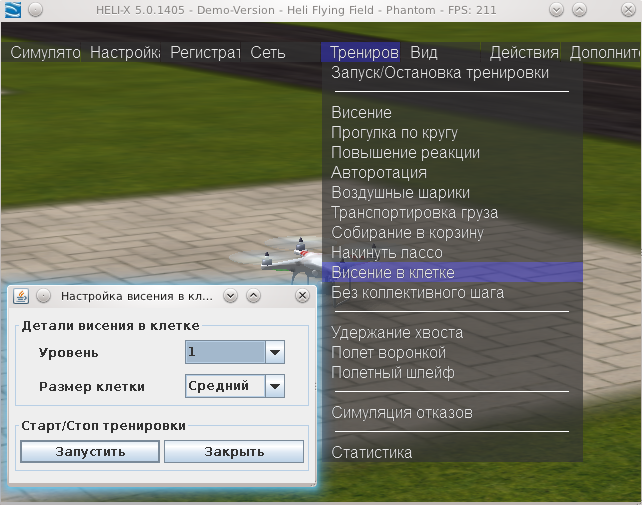Click the Закрыть button
The height and width of the screenshot is (505, 642).
coord(234,451)
